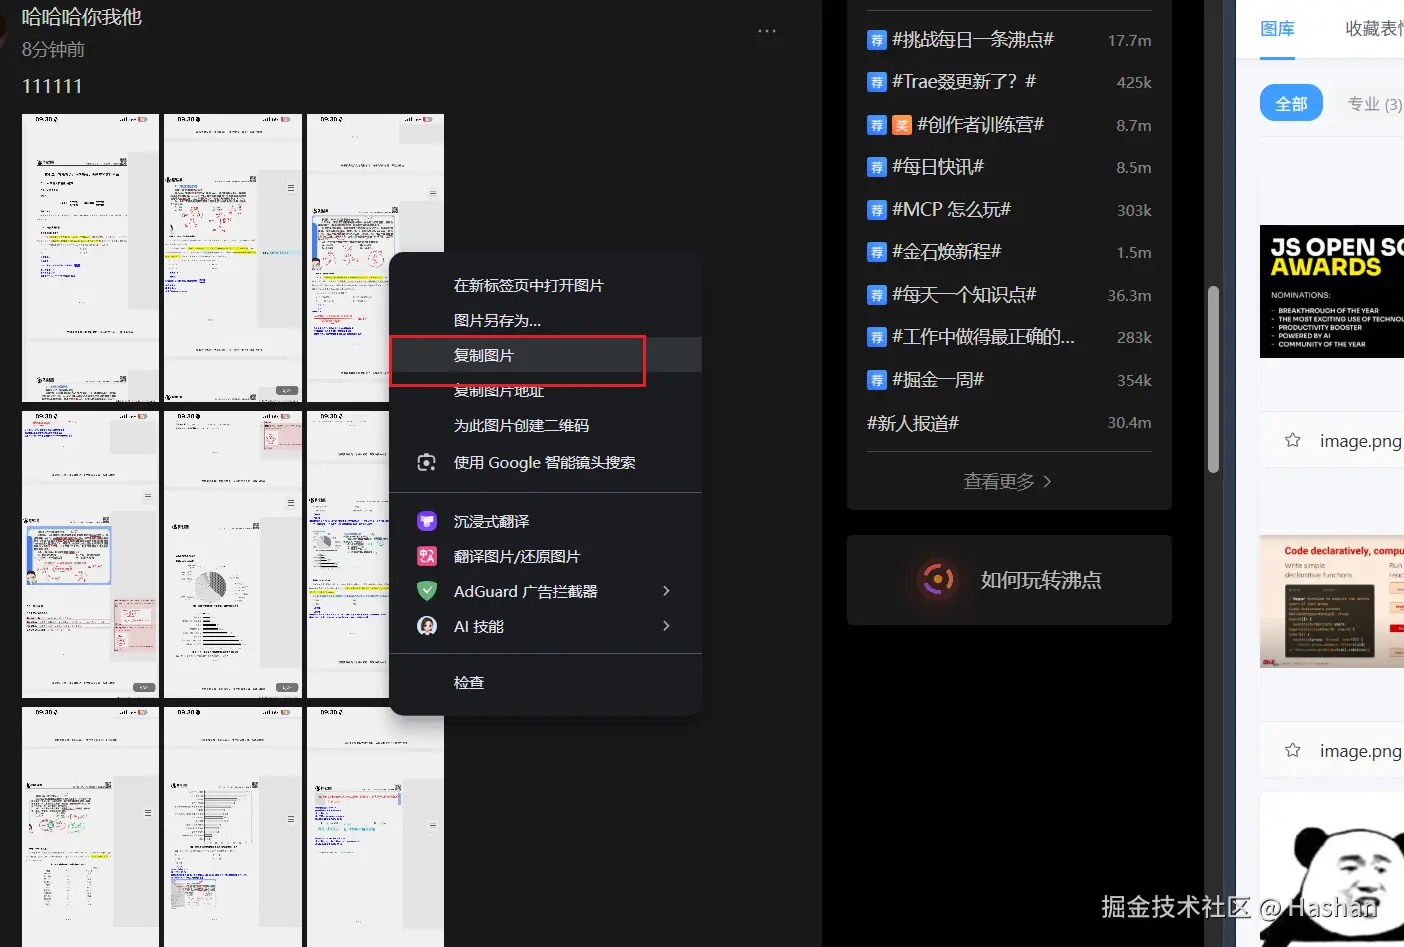Open the post's more options (...) icon

[x=767, y=30]
